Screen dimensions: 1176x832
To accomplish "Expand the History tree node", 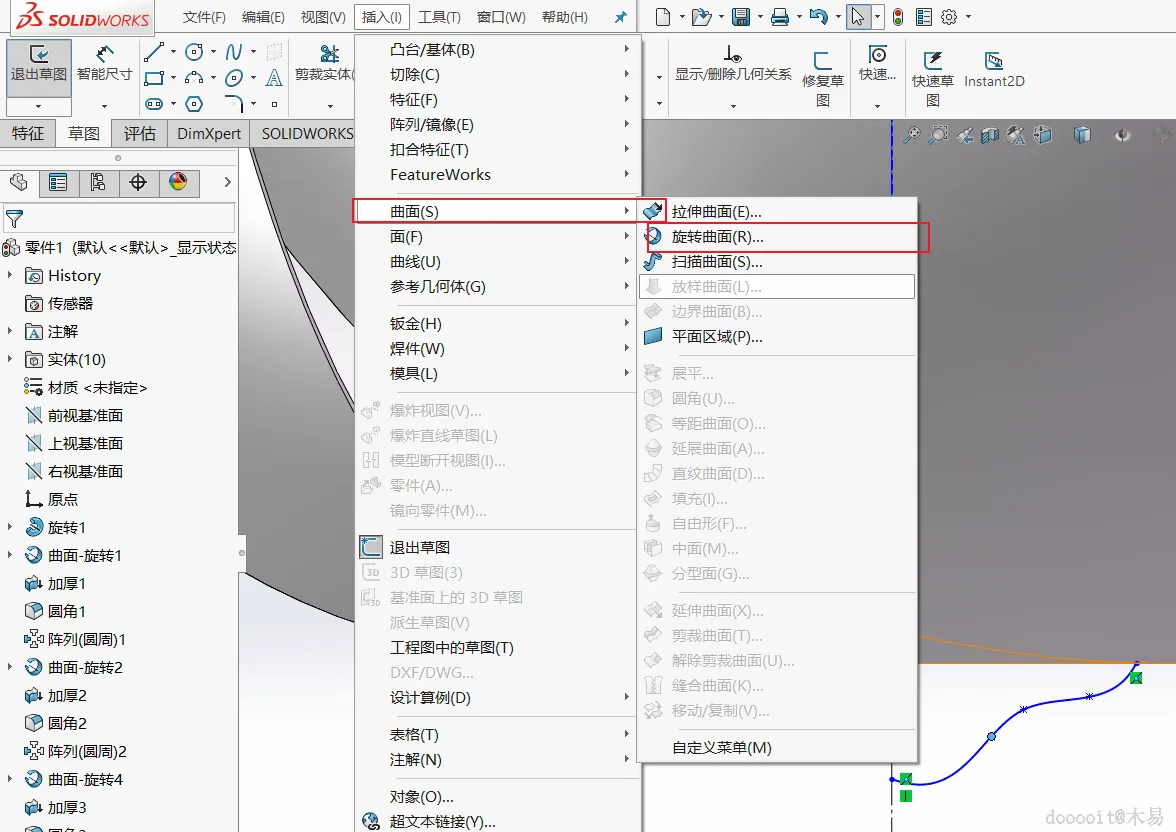I will click(10, 275).
